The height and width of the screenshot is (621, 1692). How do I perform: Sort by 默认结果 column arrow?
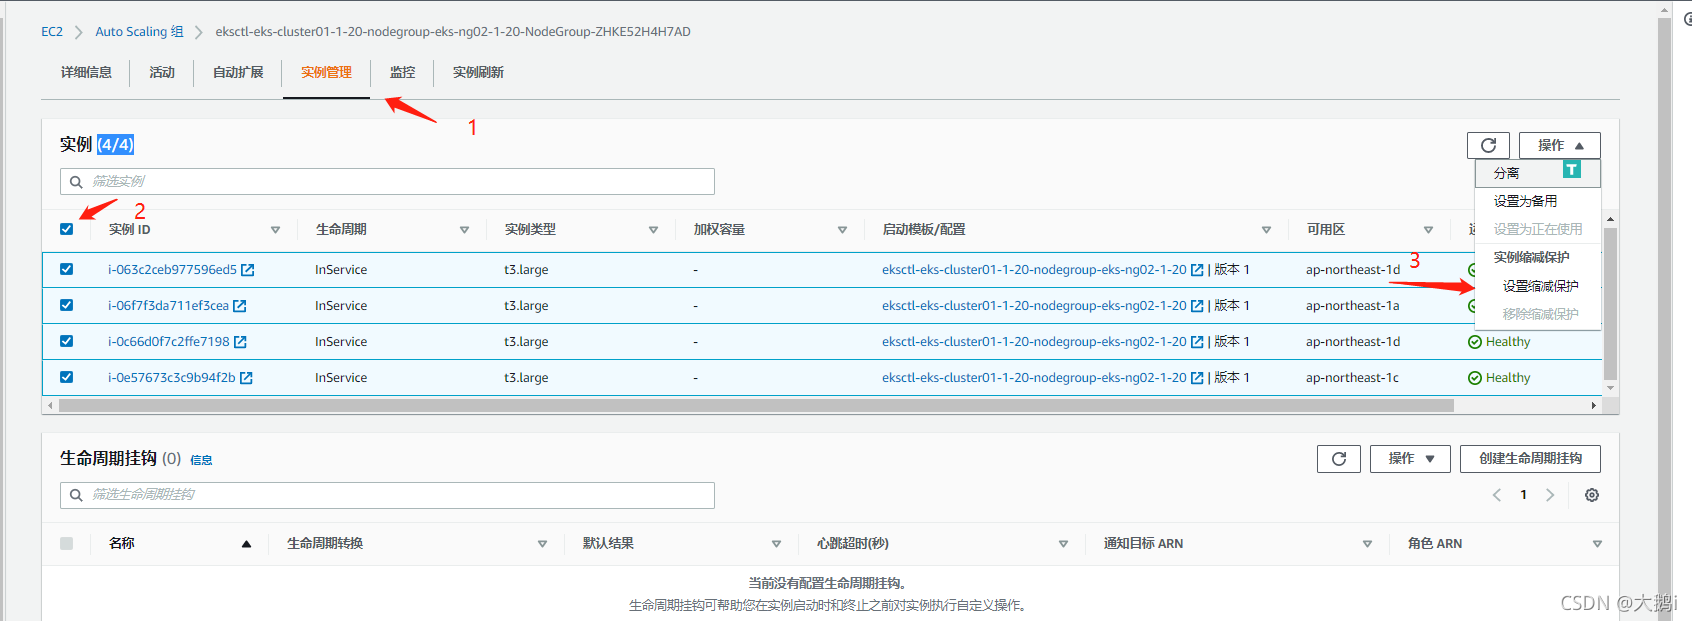click(776, 544)
